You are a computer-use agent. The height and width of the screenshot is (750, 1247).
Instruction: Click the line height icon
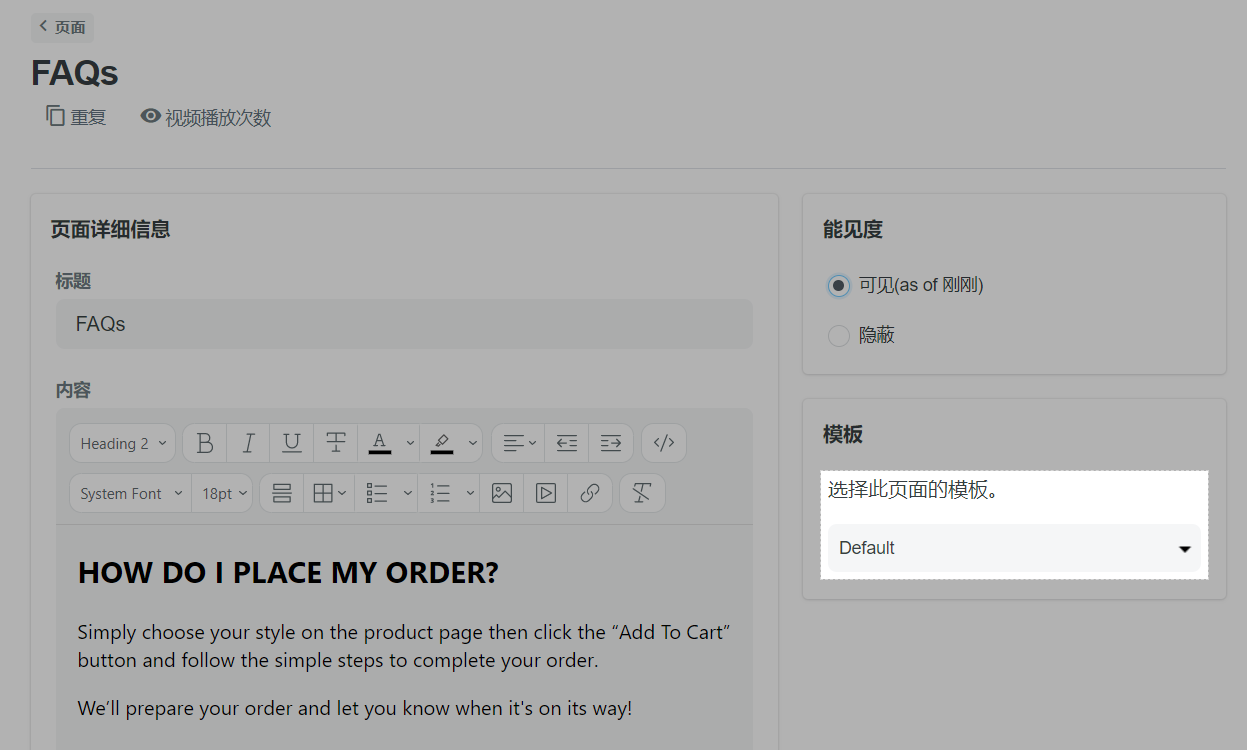(282, 493)
